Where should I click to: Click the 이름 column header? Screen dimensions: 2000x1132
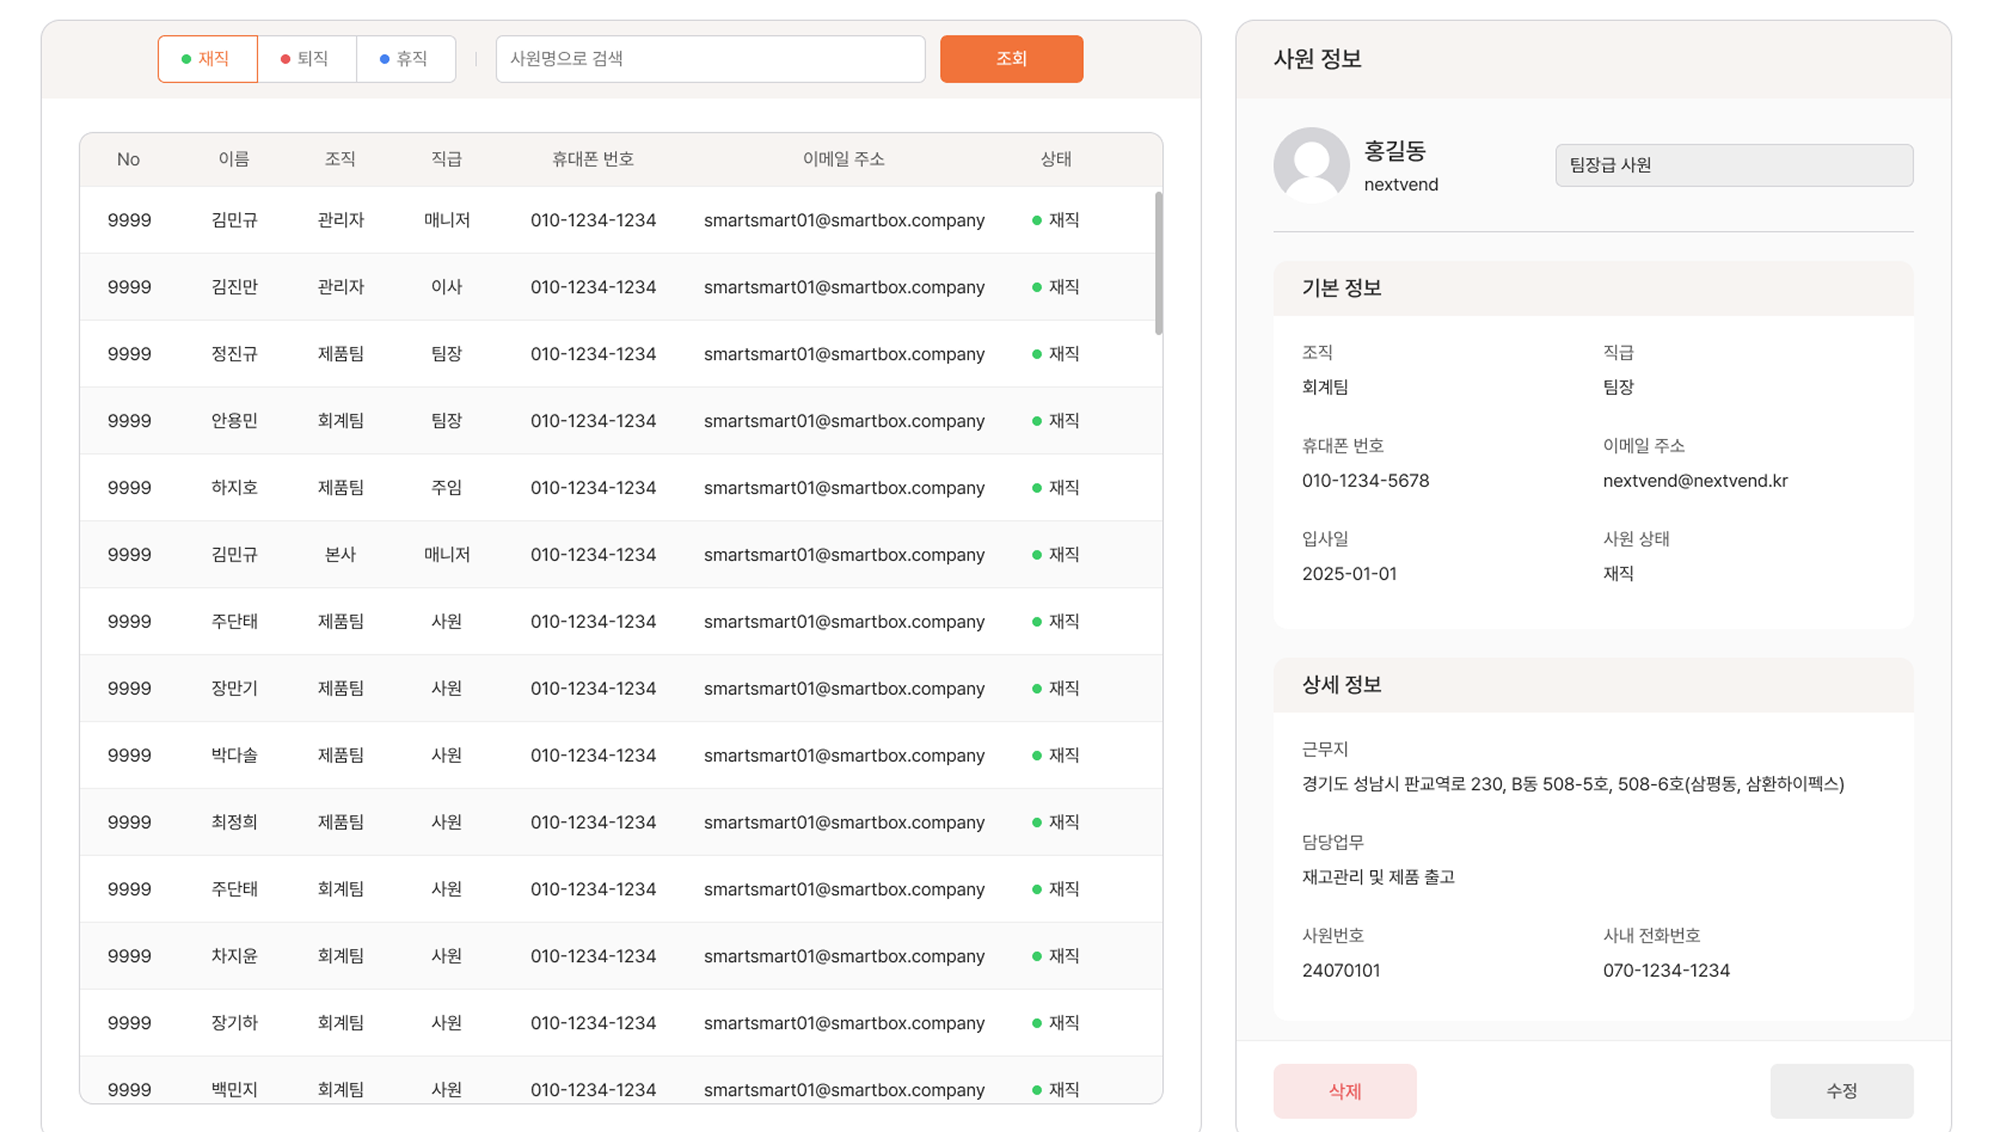[235, 158]
